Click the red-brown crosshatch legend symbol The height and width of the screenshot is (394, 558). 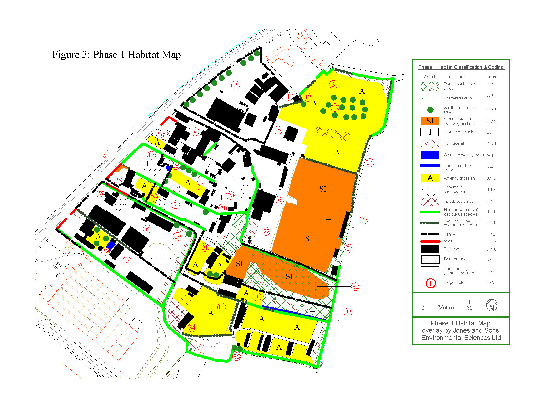(x=430, y=201)
